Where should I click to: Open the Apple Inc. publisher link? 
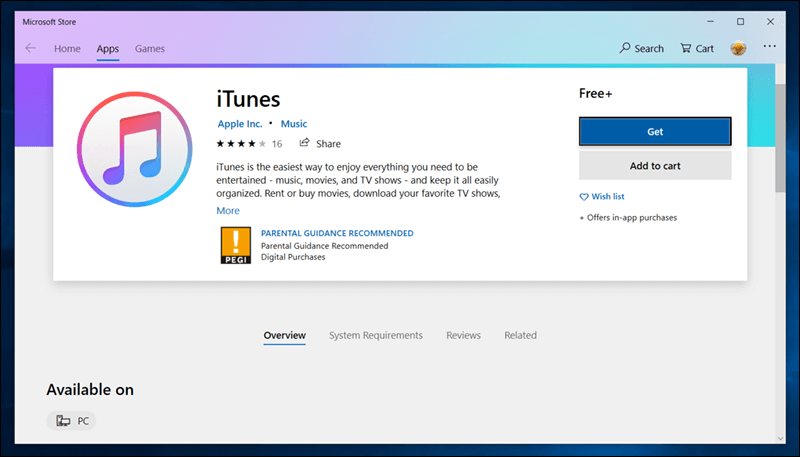point(240,124)
